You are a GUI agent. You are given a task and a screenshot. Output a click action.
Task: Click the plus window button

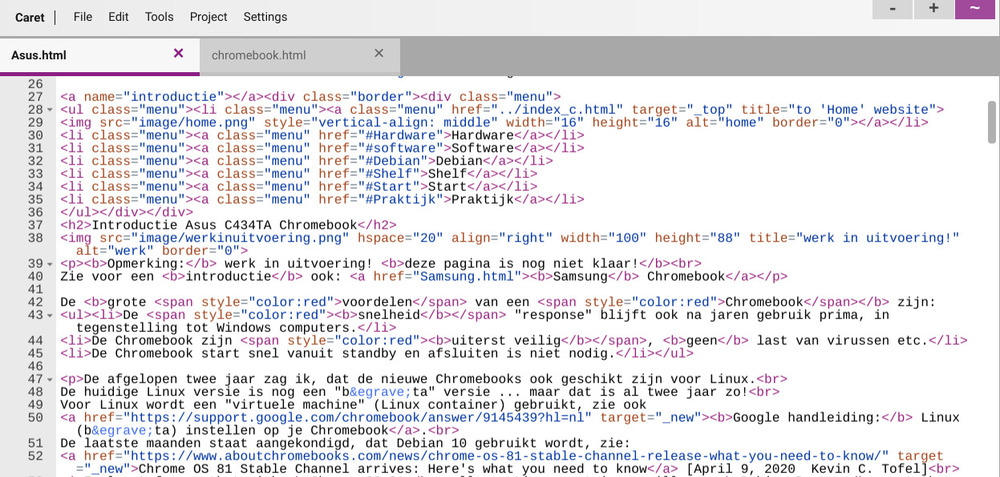pos(933,9)
